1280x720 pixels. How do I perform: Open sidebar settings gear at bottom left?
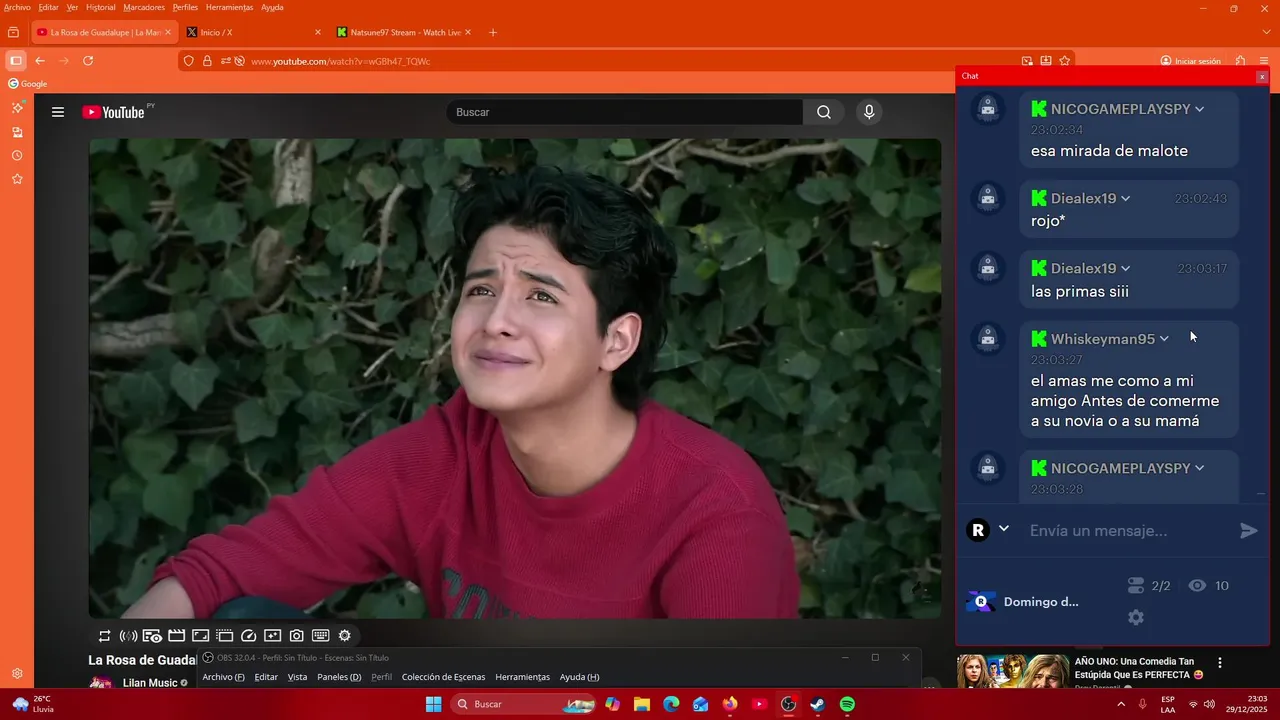(x=17, y=674)
